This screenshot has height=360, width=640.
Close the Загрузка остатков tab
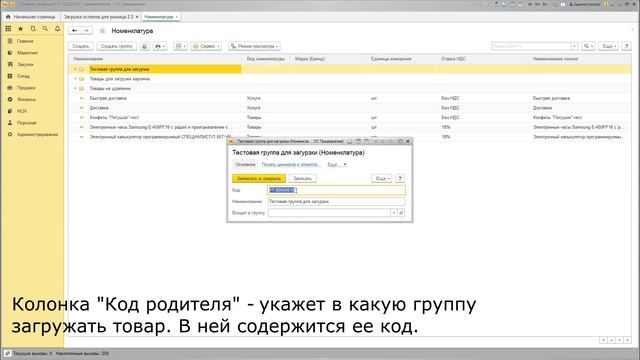tap(137, 17)
